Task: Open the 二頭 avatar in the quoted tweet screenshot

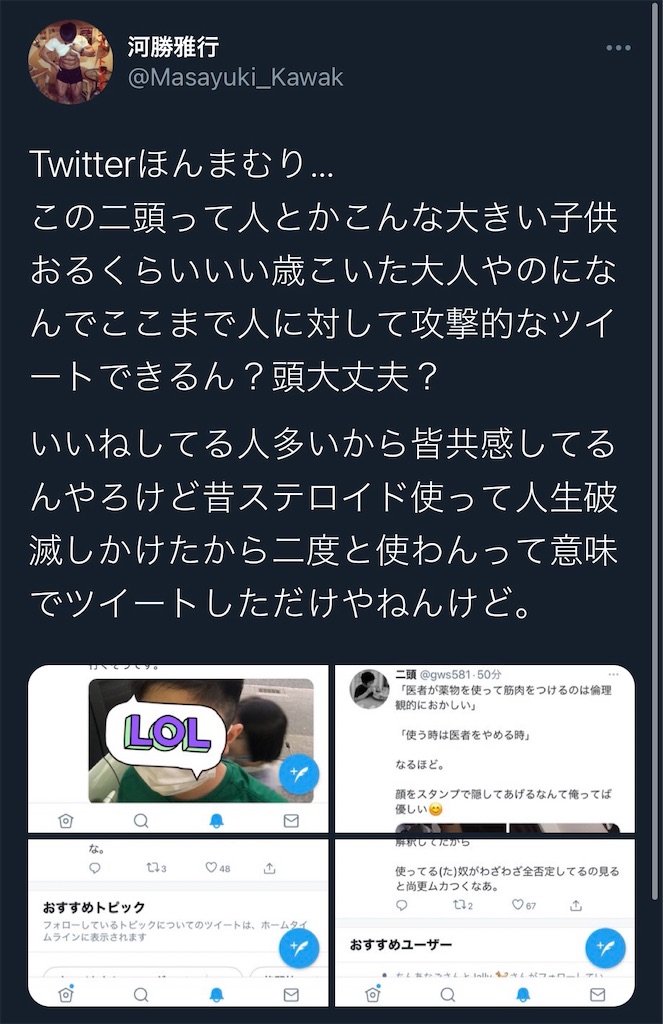Action: (x=370, y=689)
